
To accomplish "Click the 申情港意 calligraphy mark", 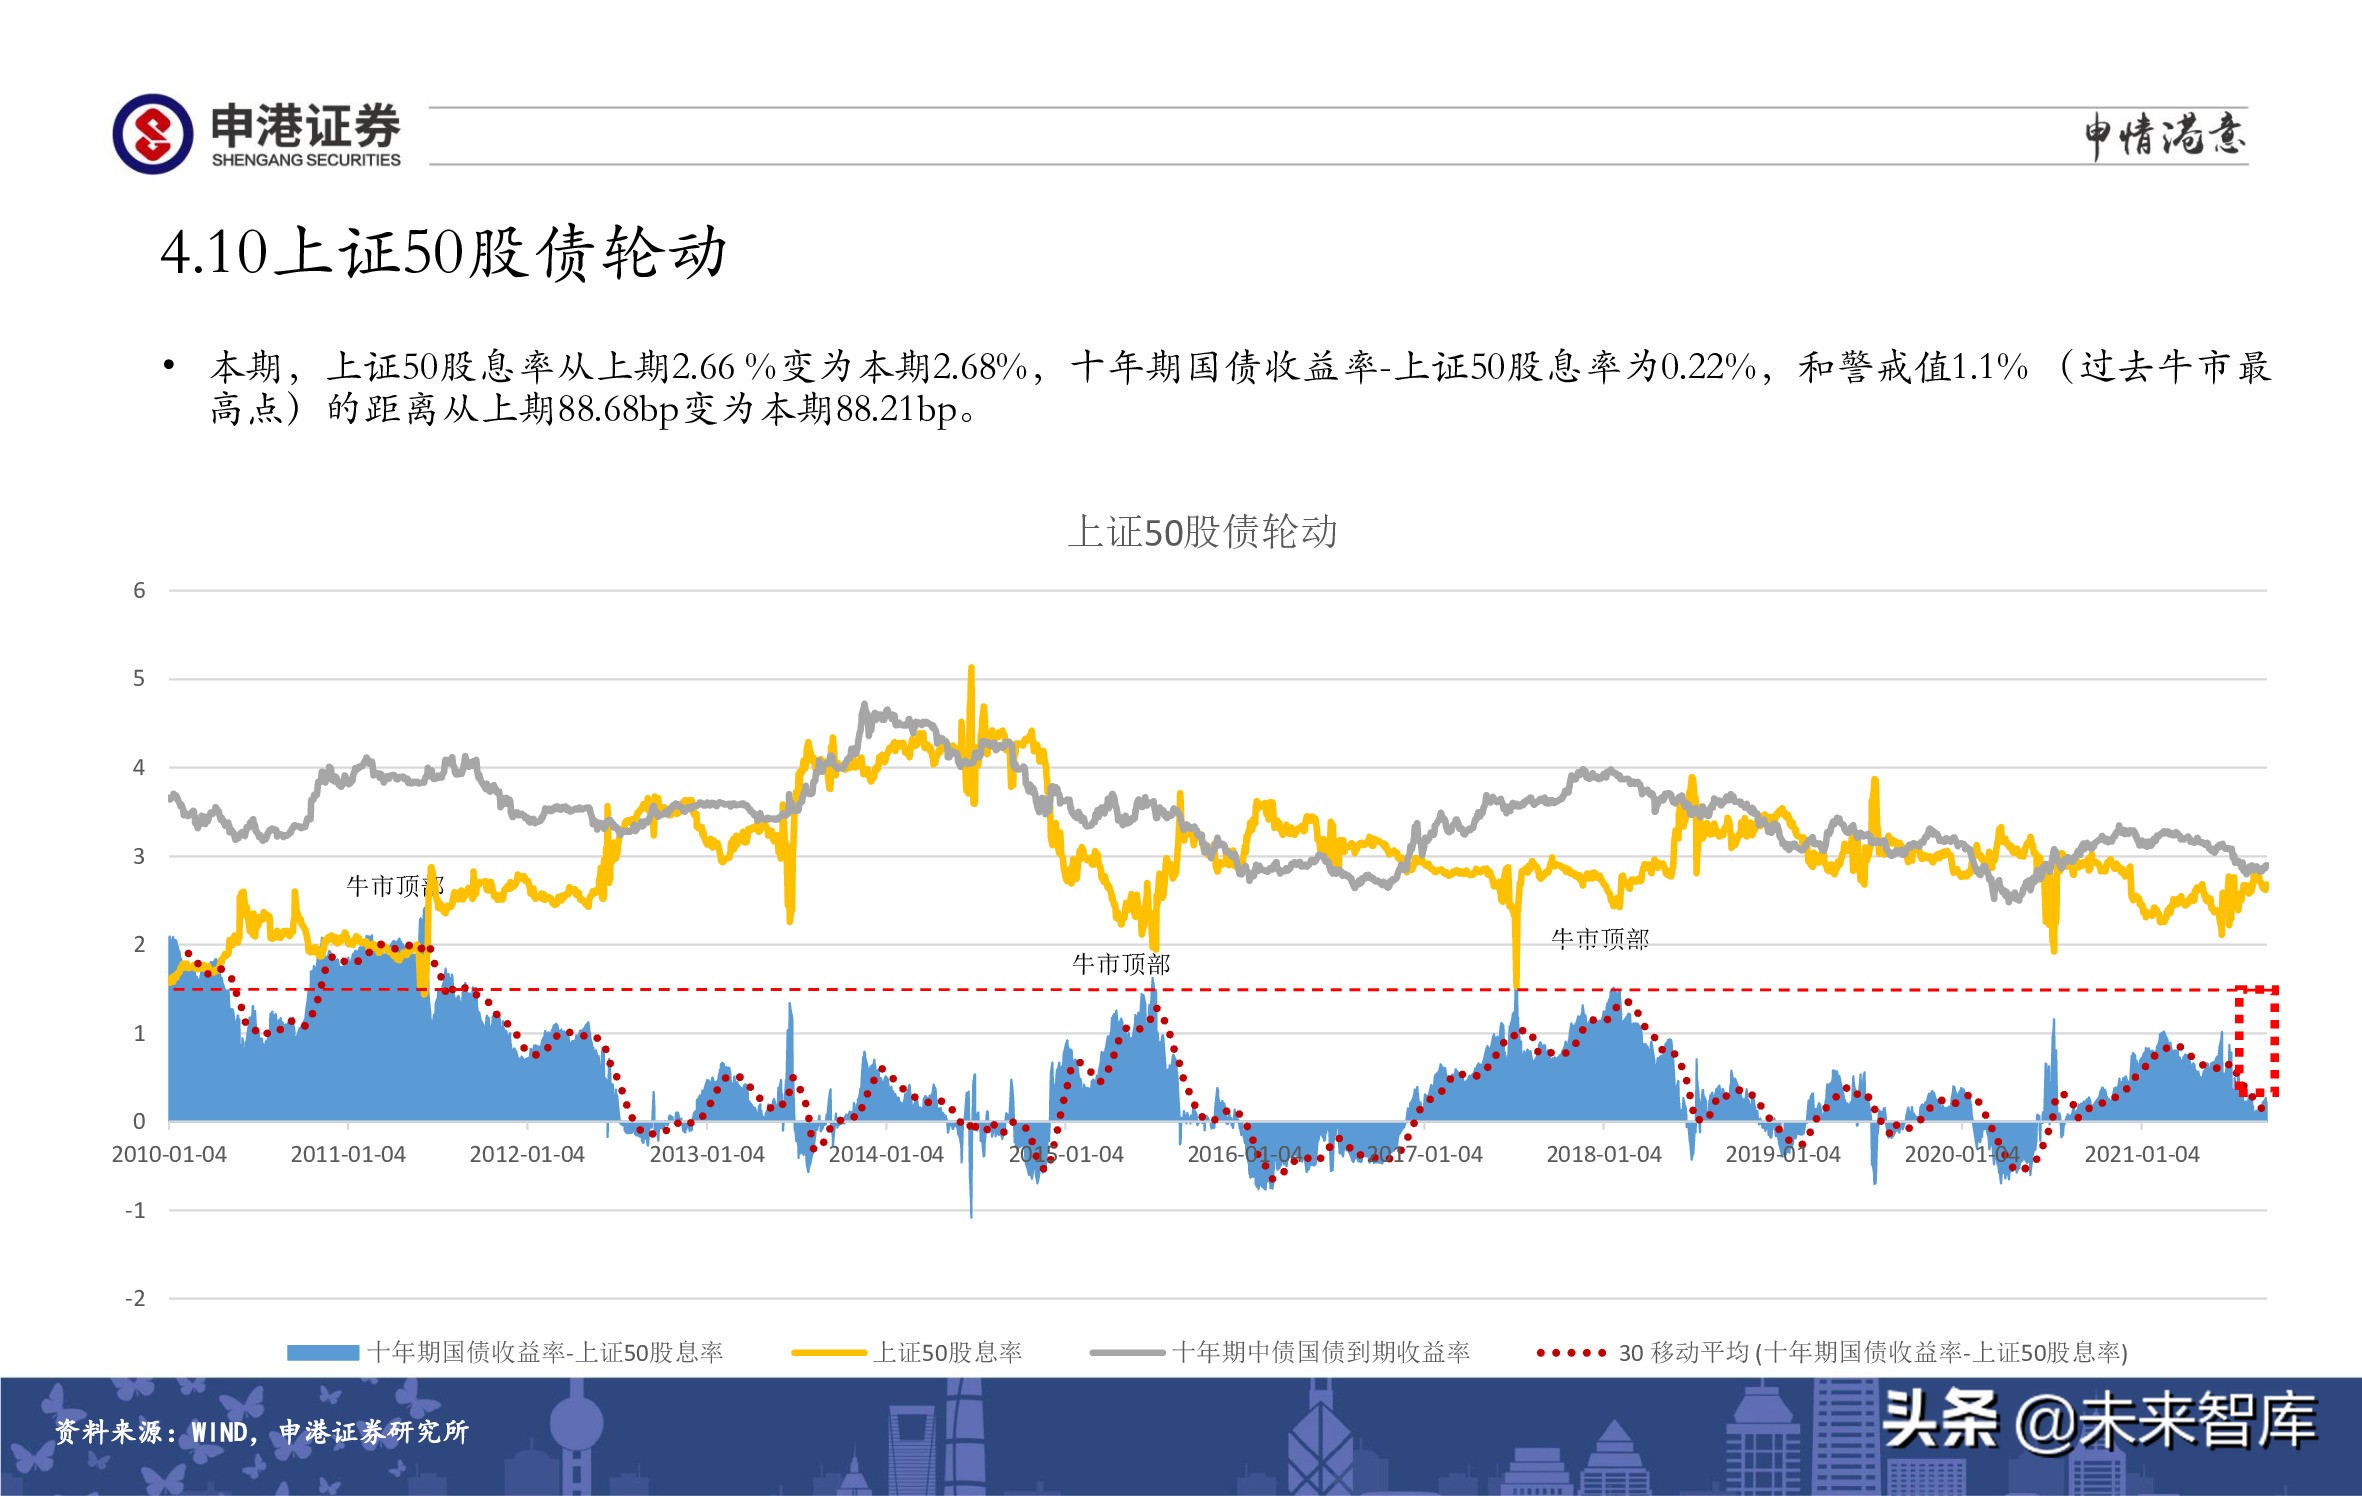I will (2165, 136).
